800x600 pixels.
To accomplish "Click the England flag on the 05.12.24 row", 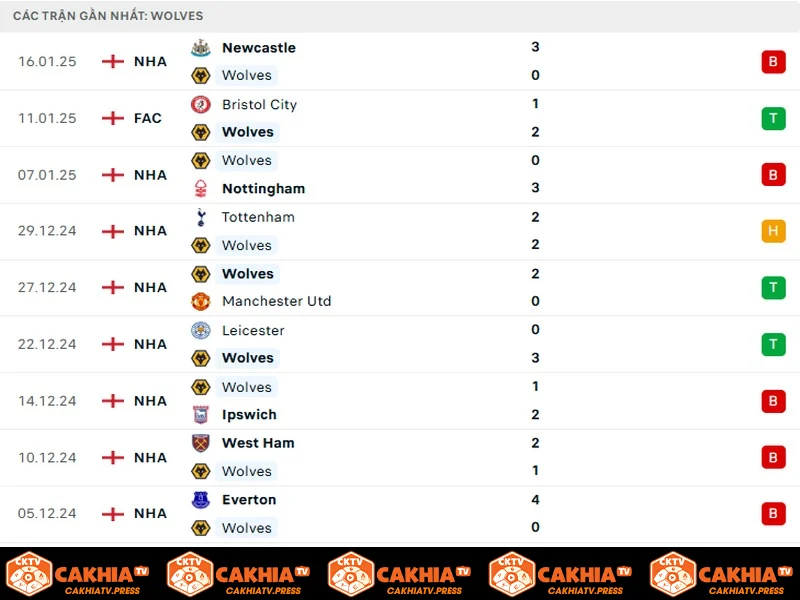I will coord(113,514).
